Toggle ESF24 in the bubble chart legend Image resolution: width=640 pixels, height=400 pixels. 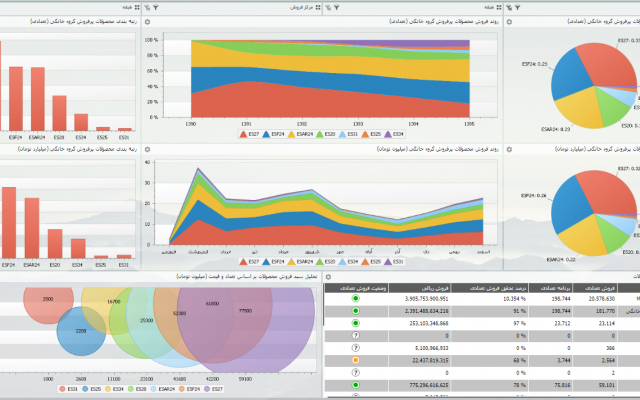pyautogui.click(x=189, y=389)
